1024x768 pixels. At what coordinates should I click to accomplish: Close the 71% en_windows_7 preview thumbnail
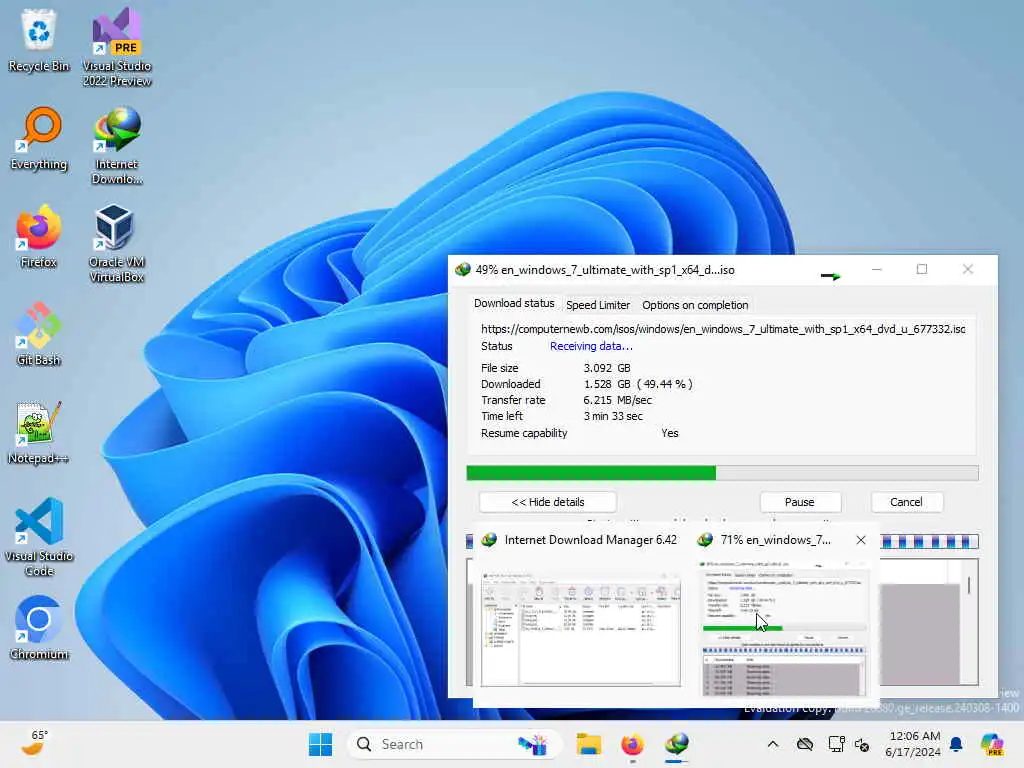tap(861, 539)
